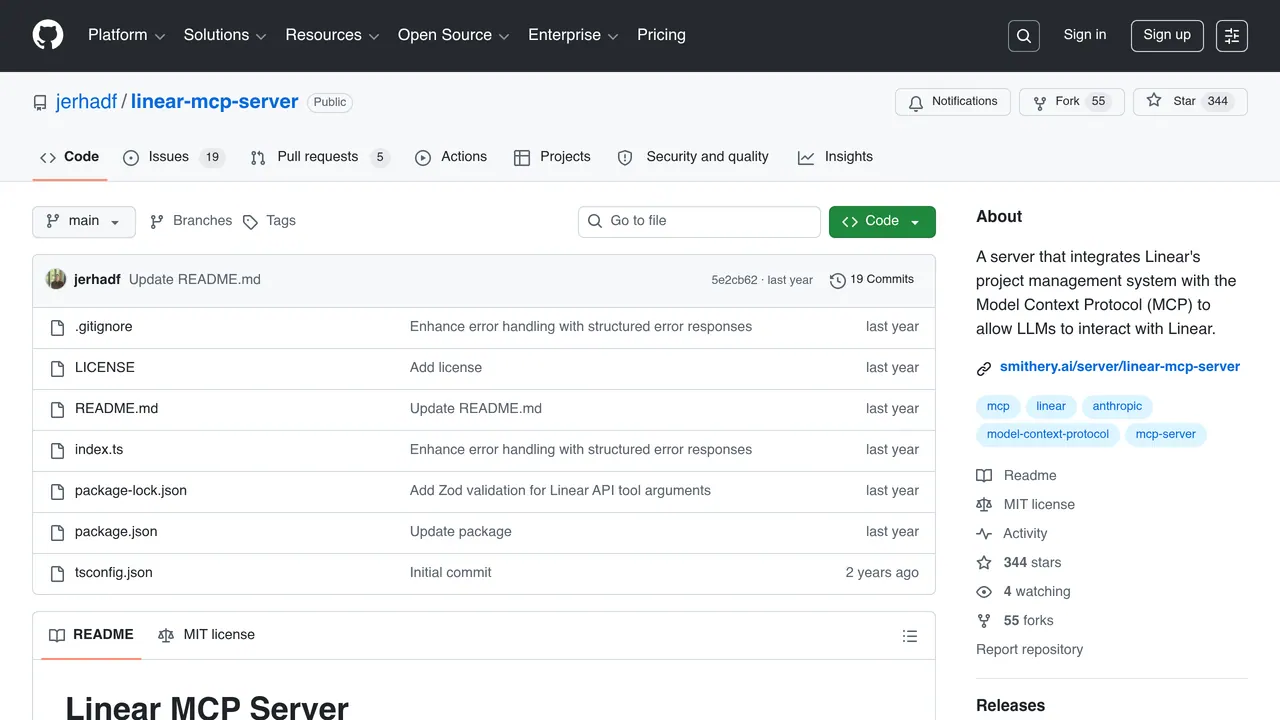This screenshot has width=1280, height=720.
Task: Open the main branch selector dropdown
Action: coord(84,221)
